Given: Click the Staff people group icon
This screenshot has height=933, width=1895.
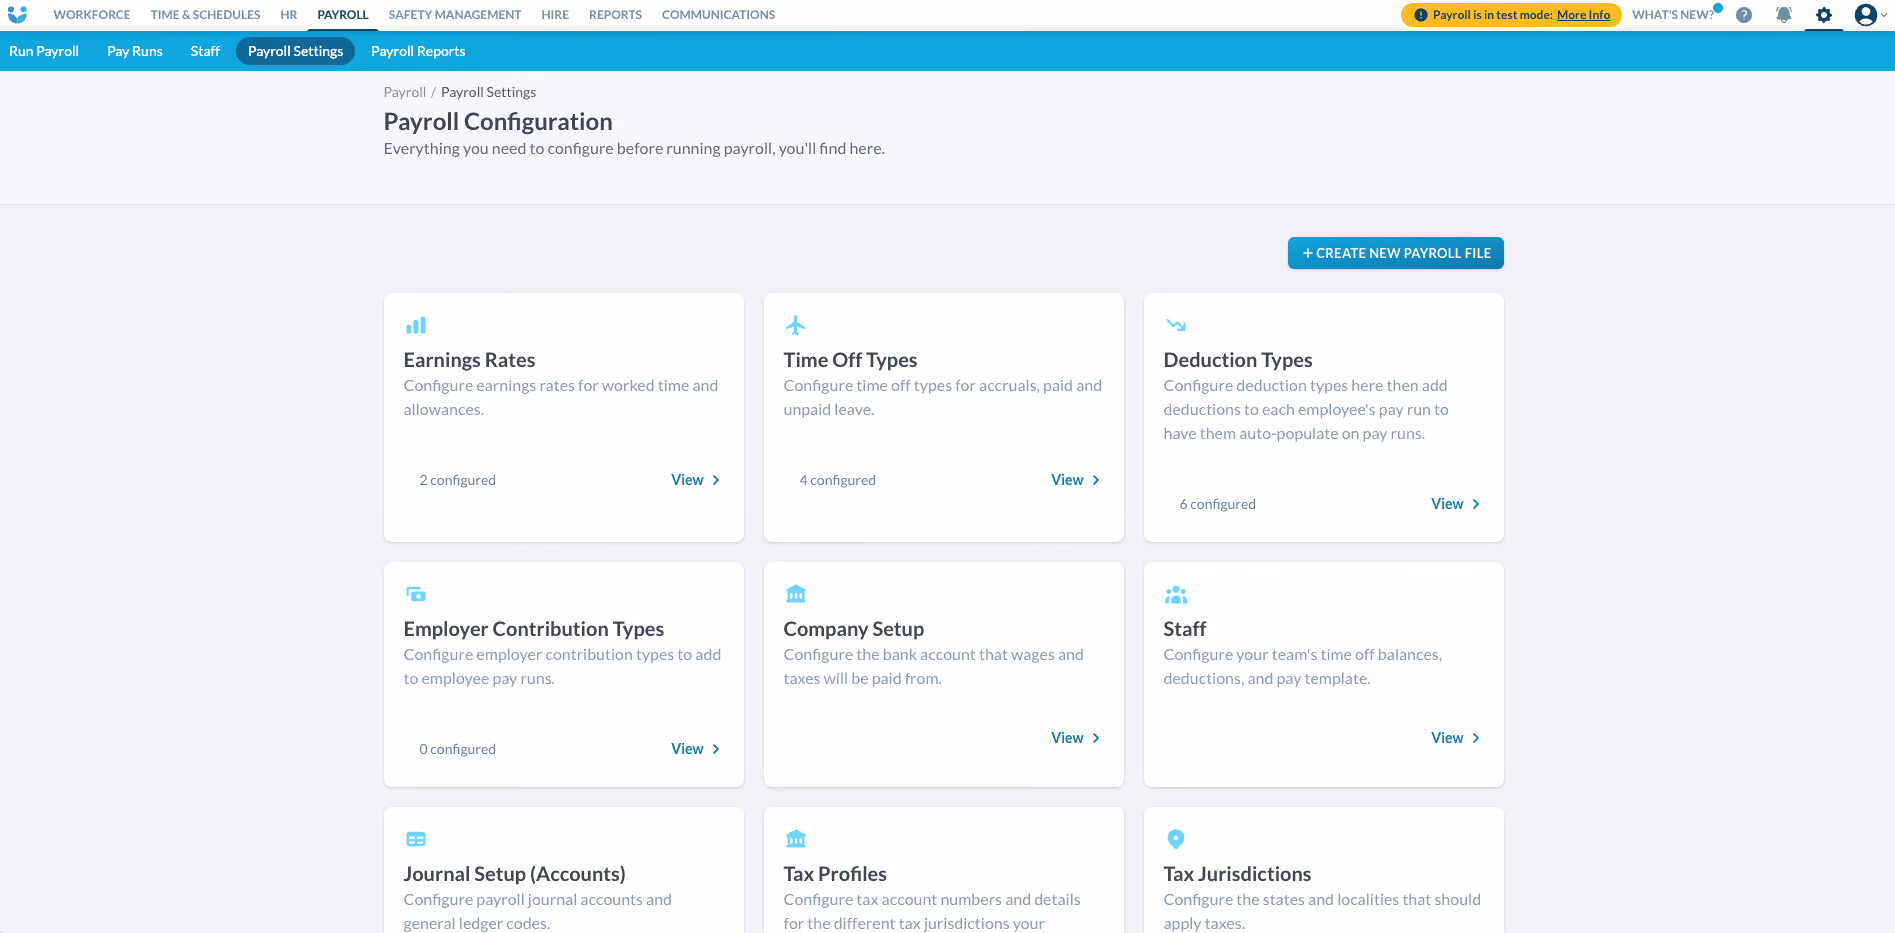Looking at the screenshot, I should (x=1176, y=595).
